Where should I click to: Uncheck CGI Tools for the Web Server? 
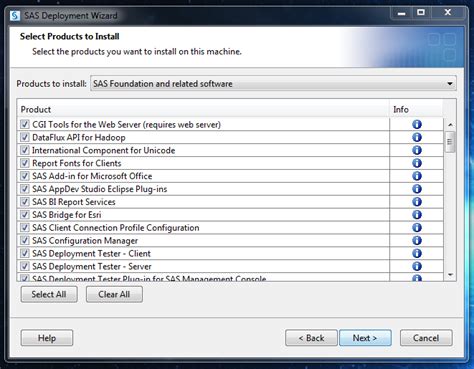25,124
